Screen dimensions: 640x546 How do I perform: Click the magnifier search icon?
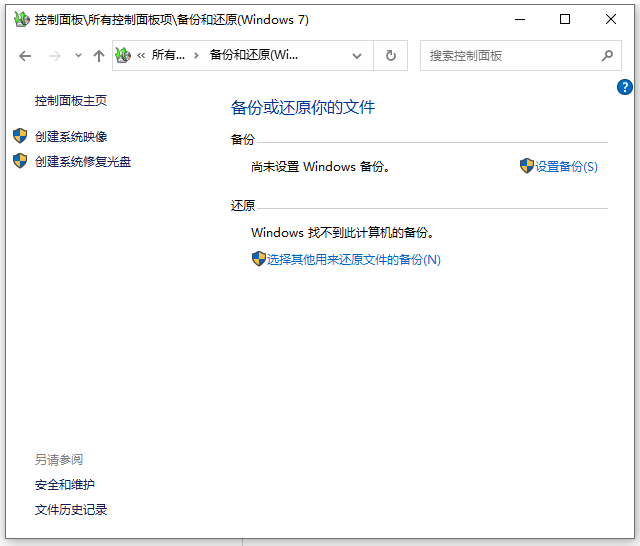607,55
